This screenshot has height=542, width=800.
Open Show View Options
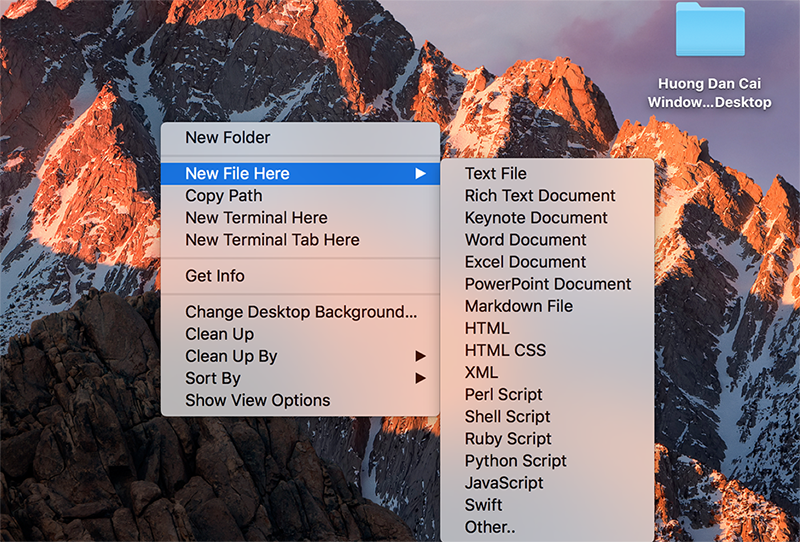[x=258, y=400]
